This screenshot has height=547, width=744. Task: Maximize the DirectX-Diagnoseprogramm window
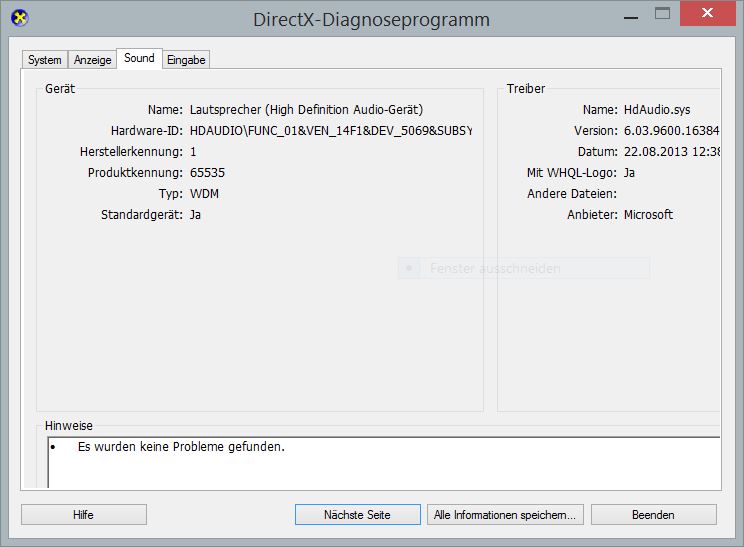click(662, 13)
